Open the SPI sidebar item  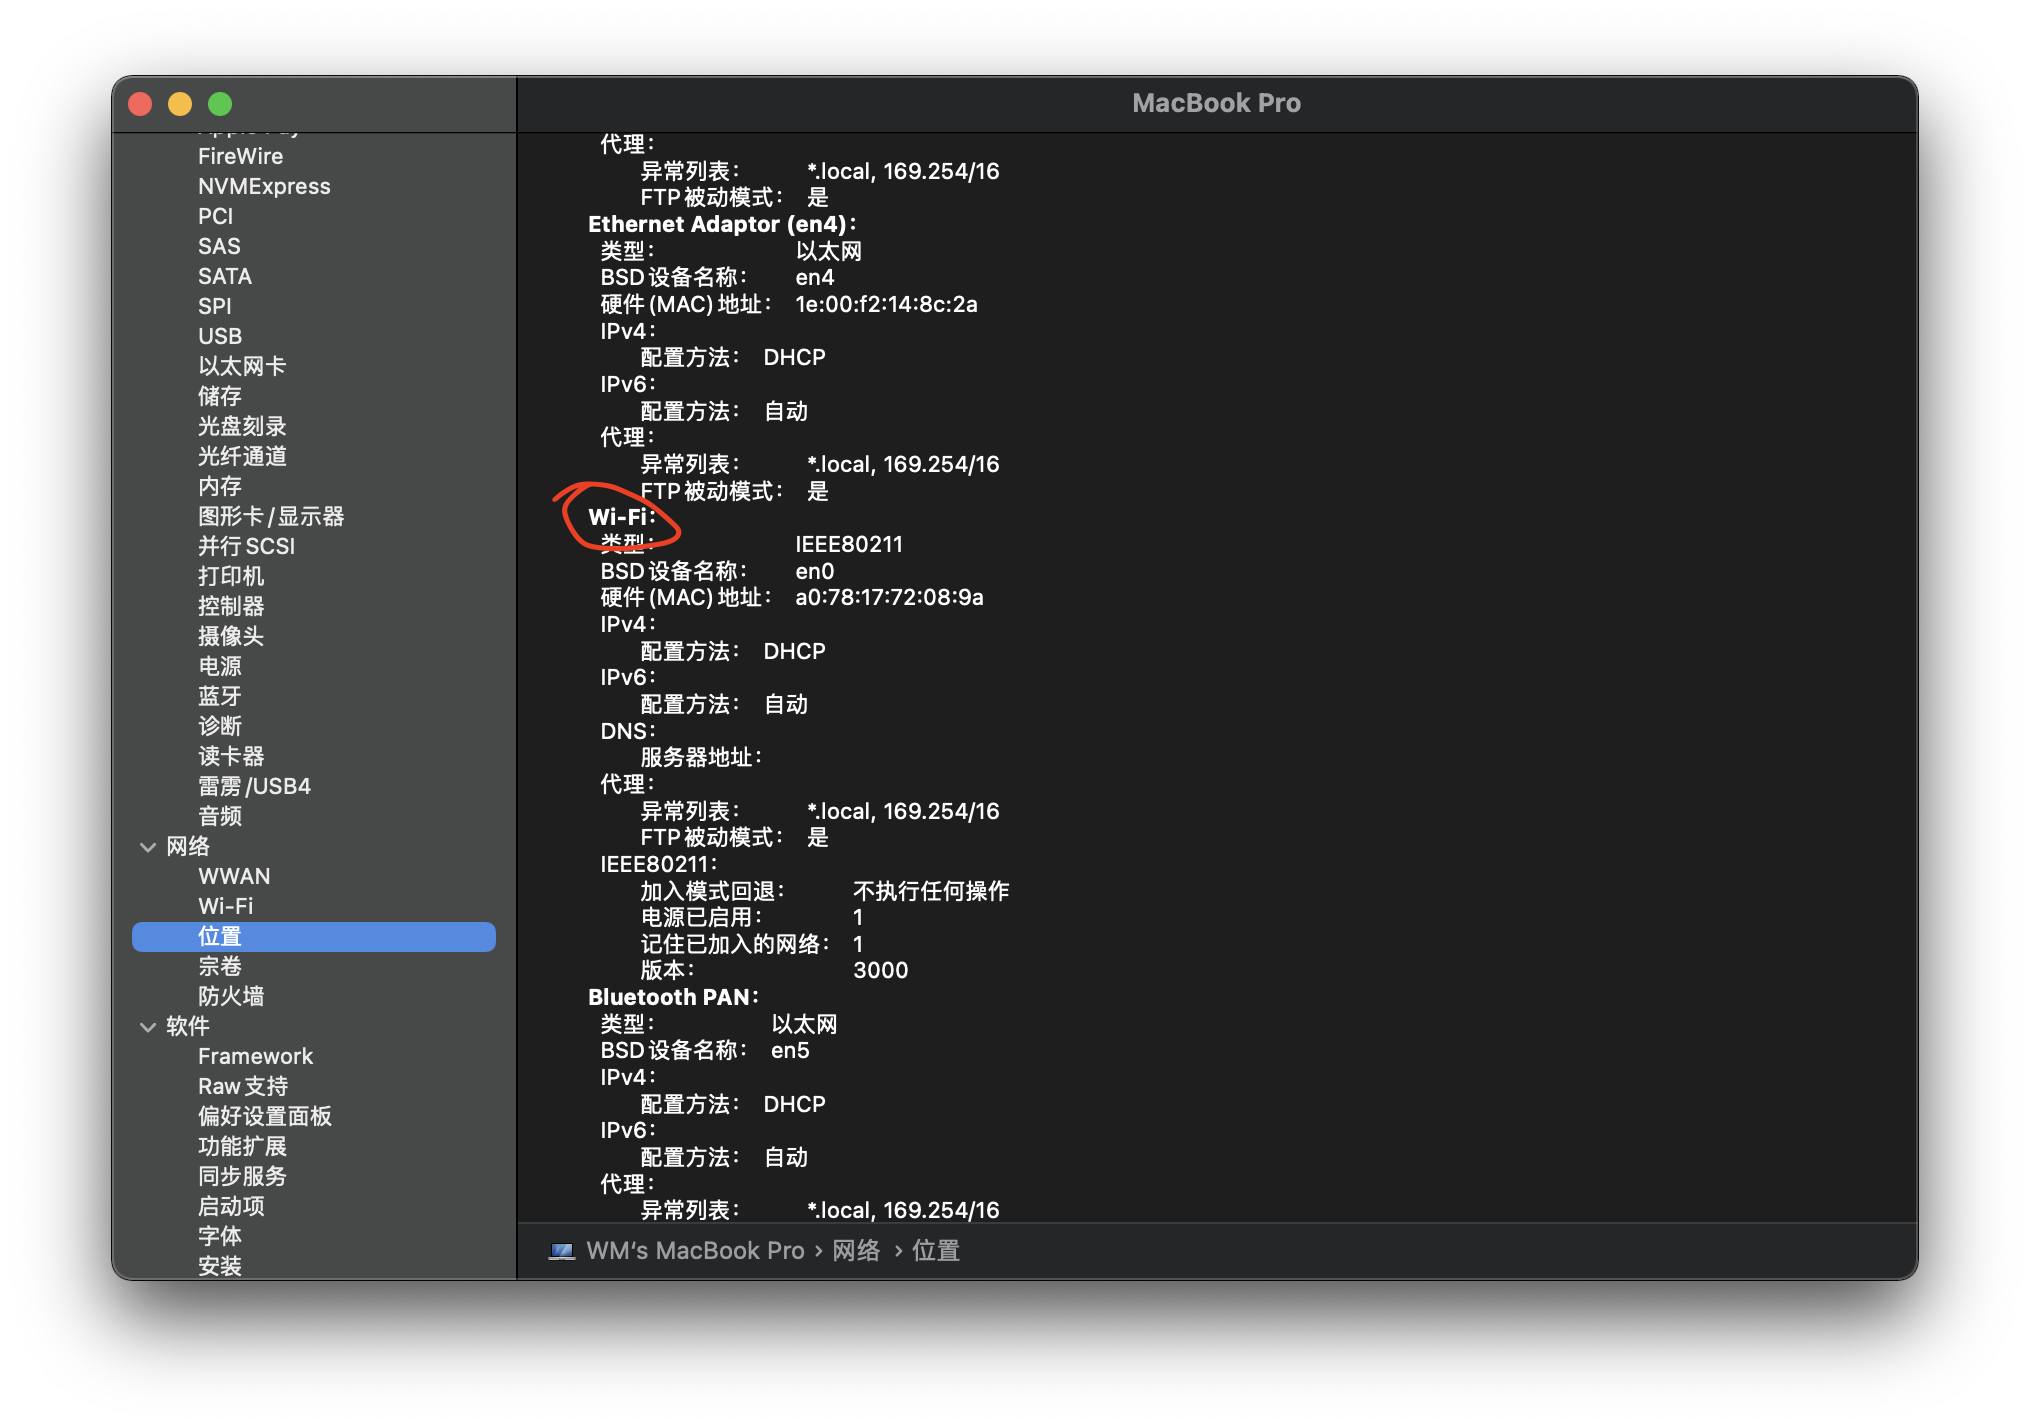(x=214, y=306)
